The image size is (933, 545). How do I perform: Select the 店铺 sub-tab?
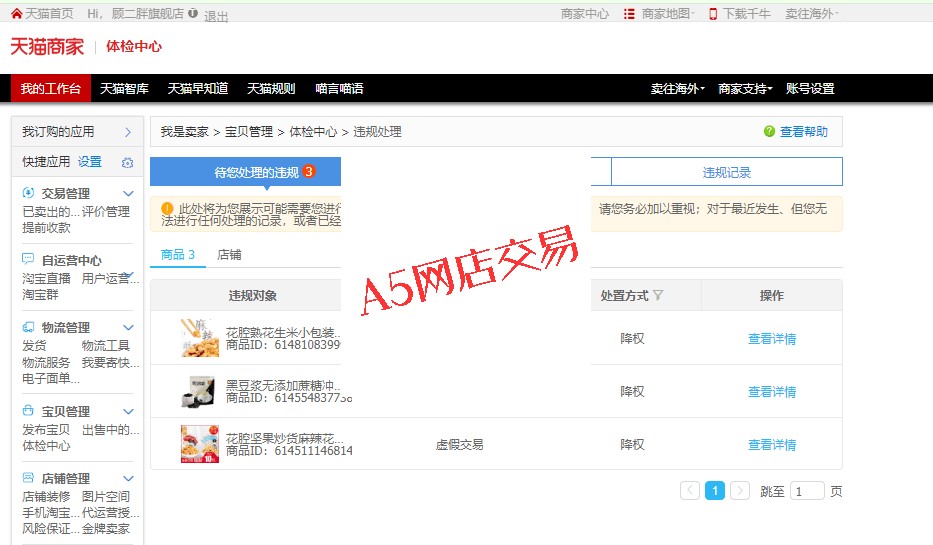click(x=229, y=255)
